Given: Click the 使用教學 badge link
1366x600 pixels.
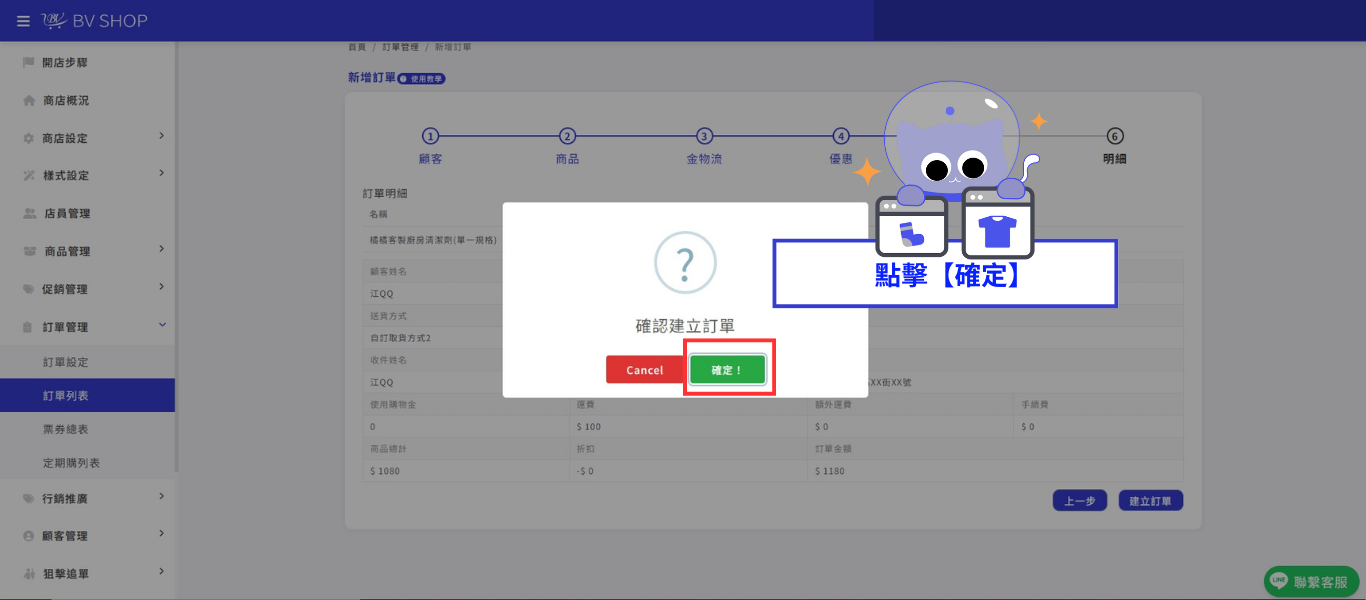Looking at the screenshot, I should pyautogui.click(x=421, y=79).
